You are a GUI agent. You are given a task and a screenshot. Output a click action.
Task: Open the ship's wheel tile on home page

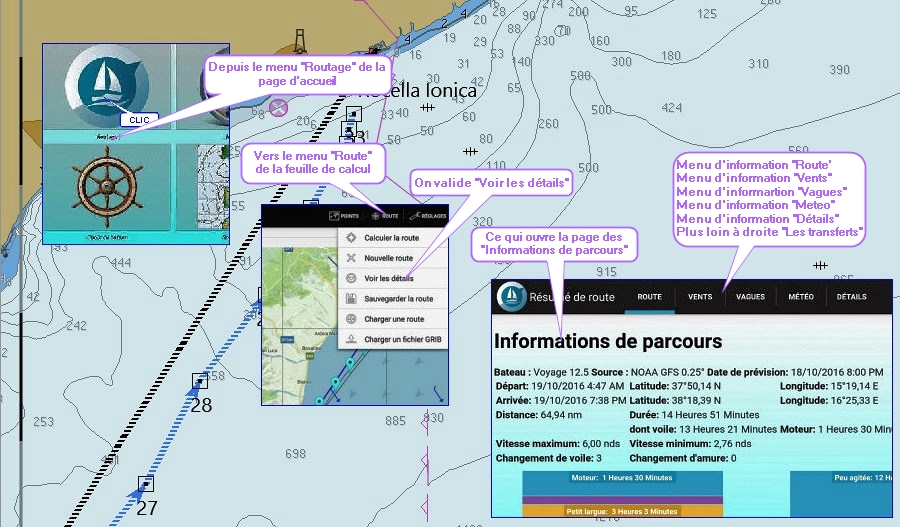(x=107, y=187)
